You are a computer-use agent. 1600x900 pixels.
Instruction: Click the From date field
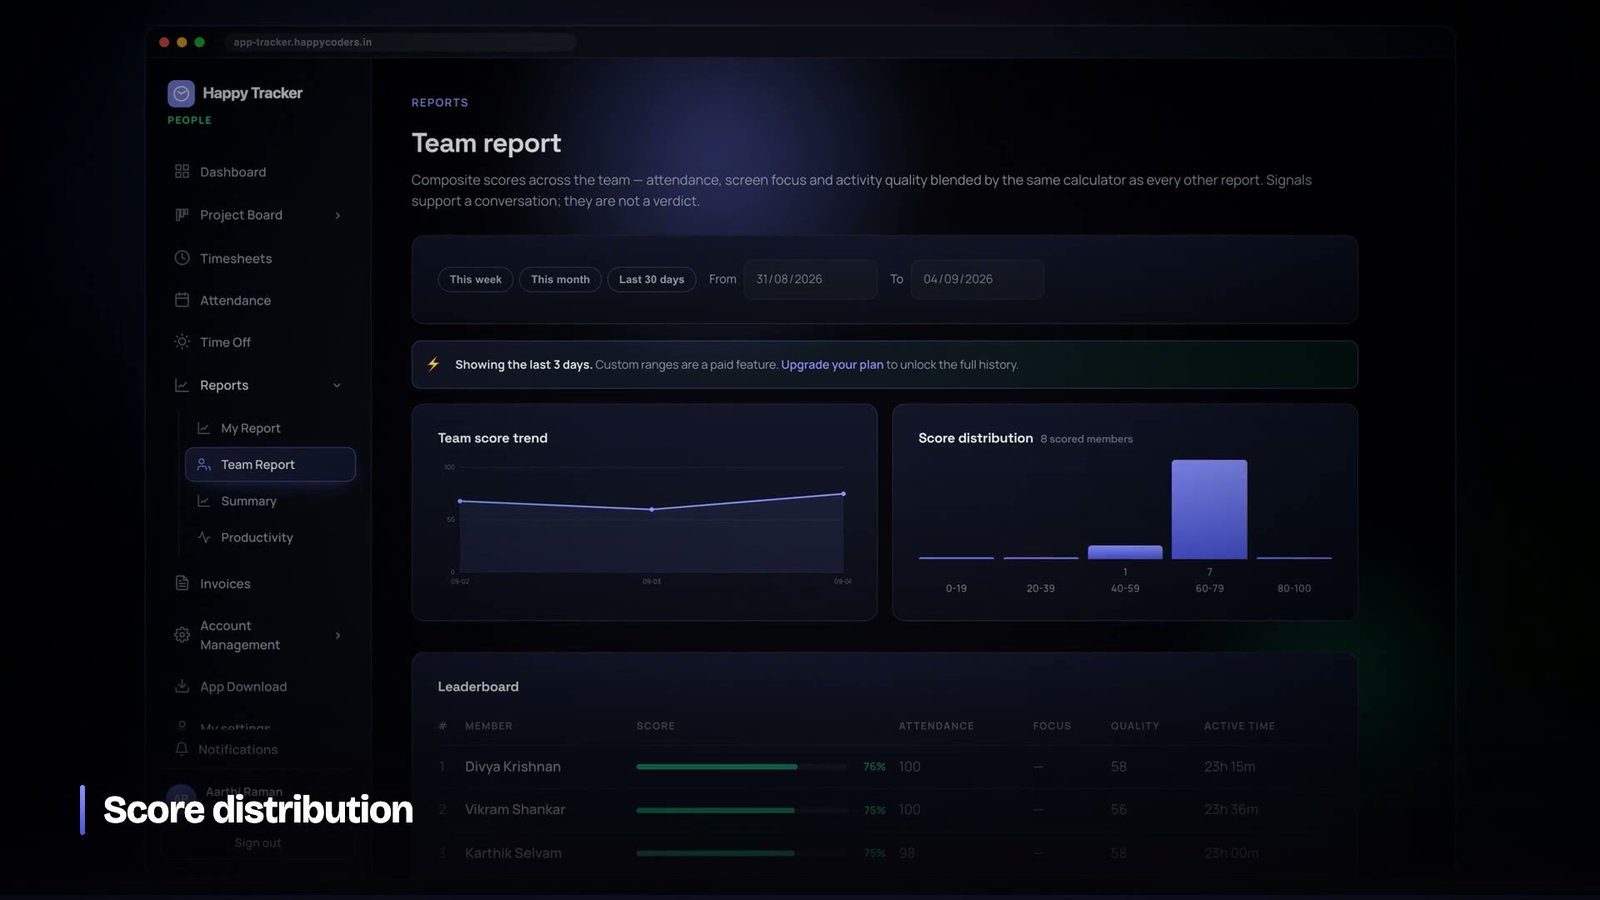(810, 279)
